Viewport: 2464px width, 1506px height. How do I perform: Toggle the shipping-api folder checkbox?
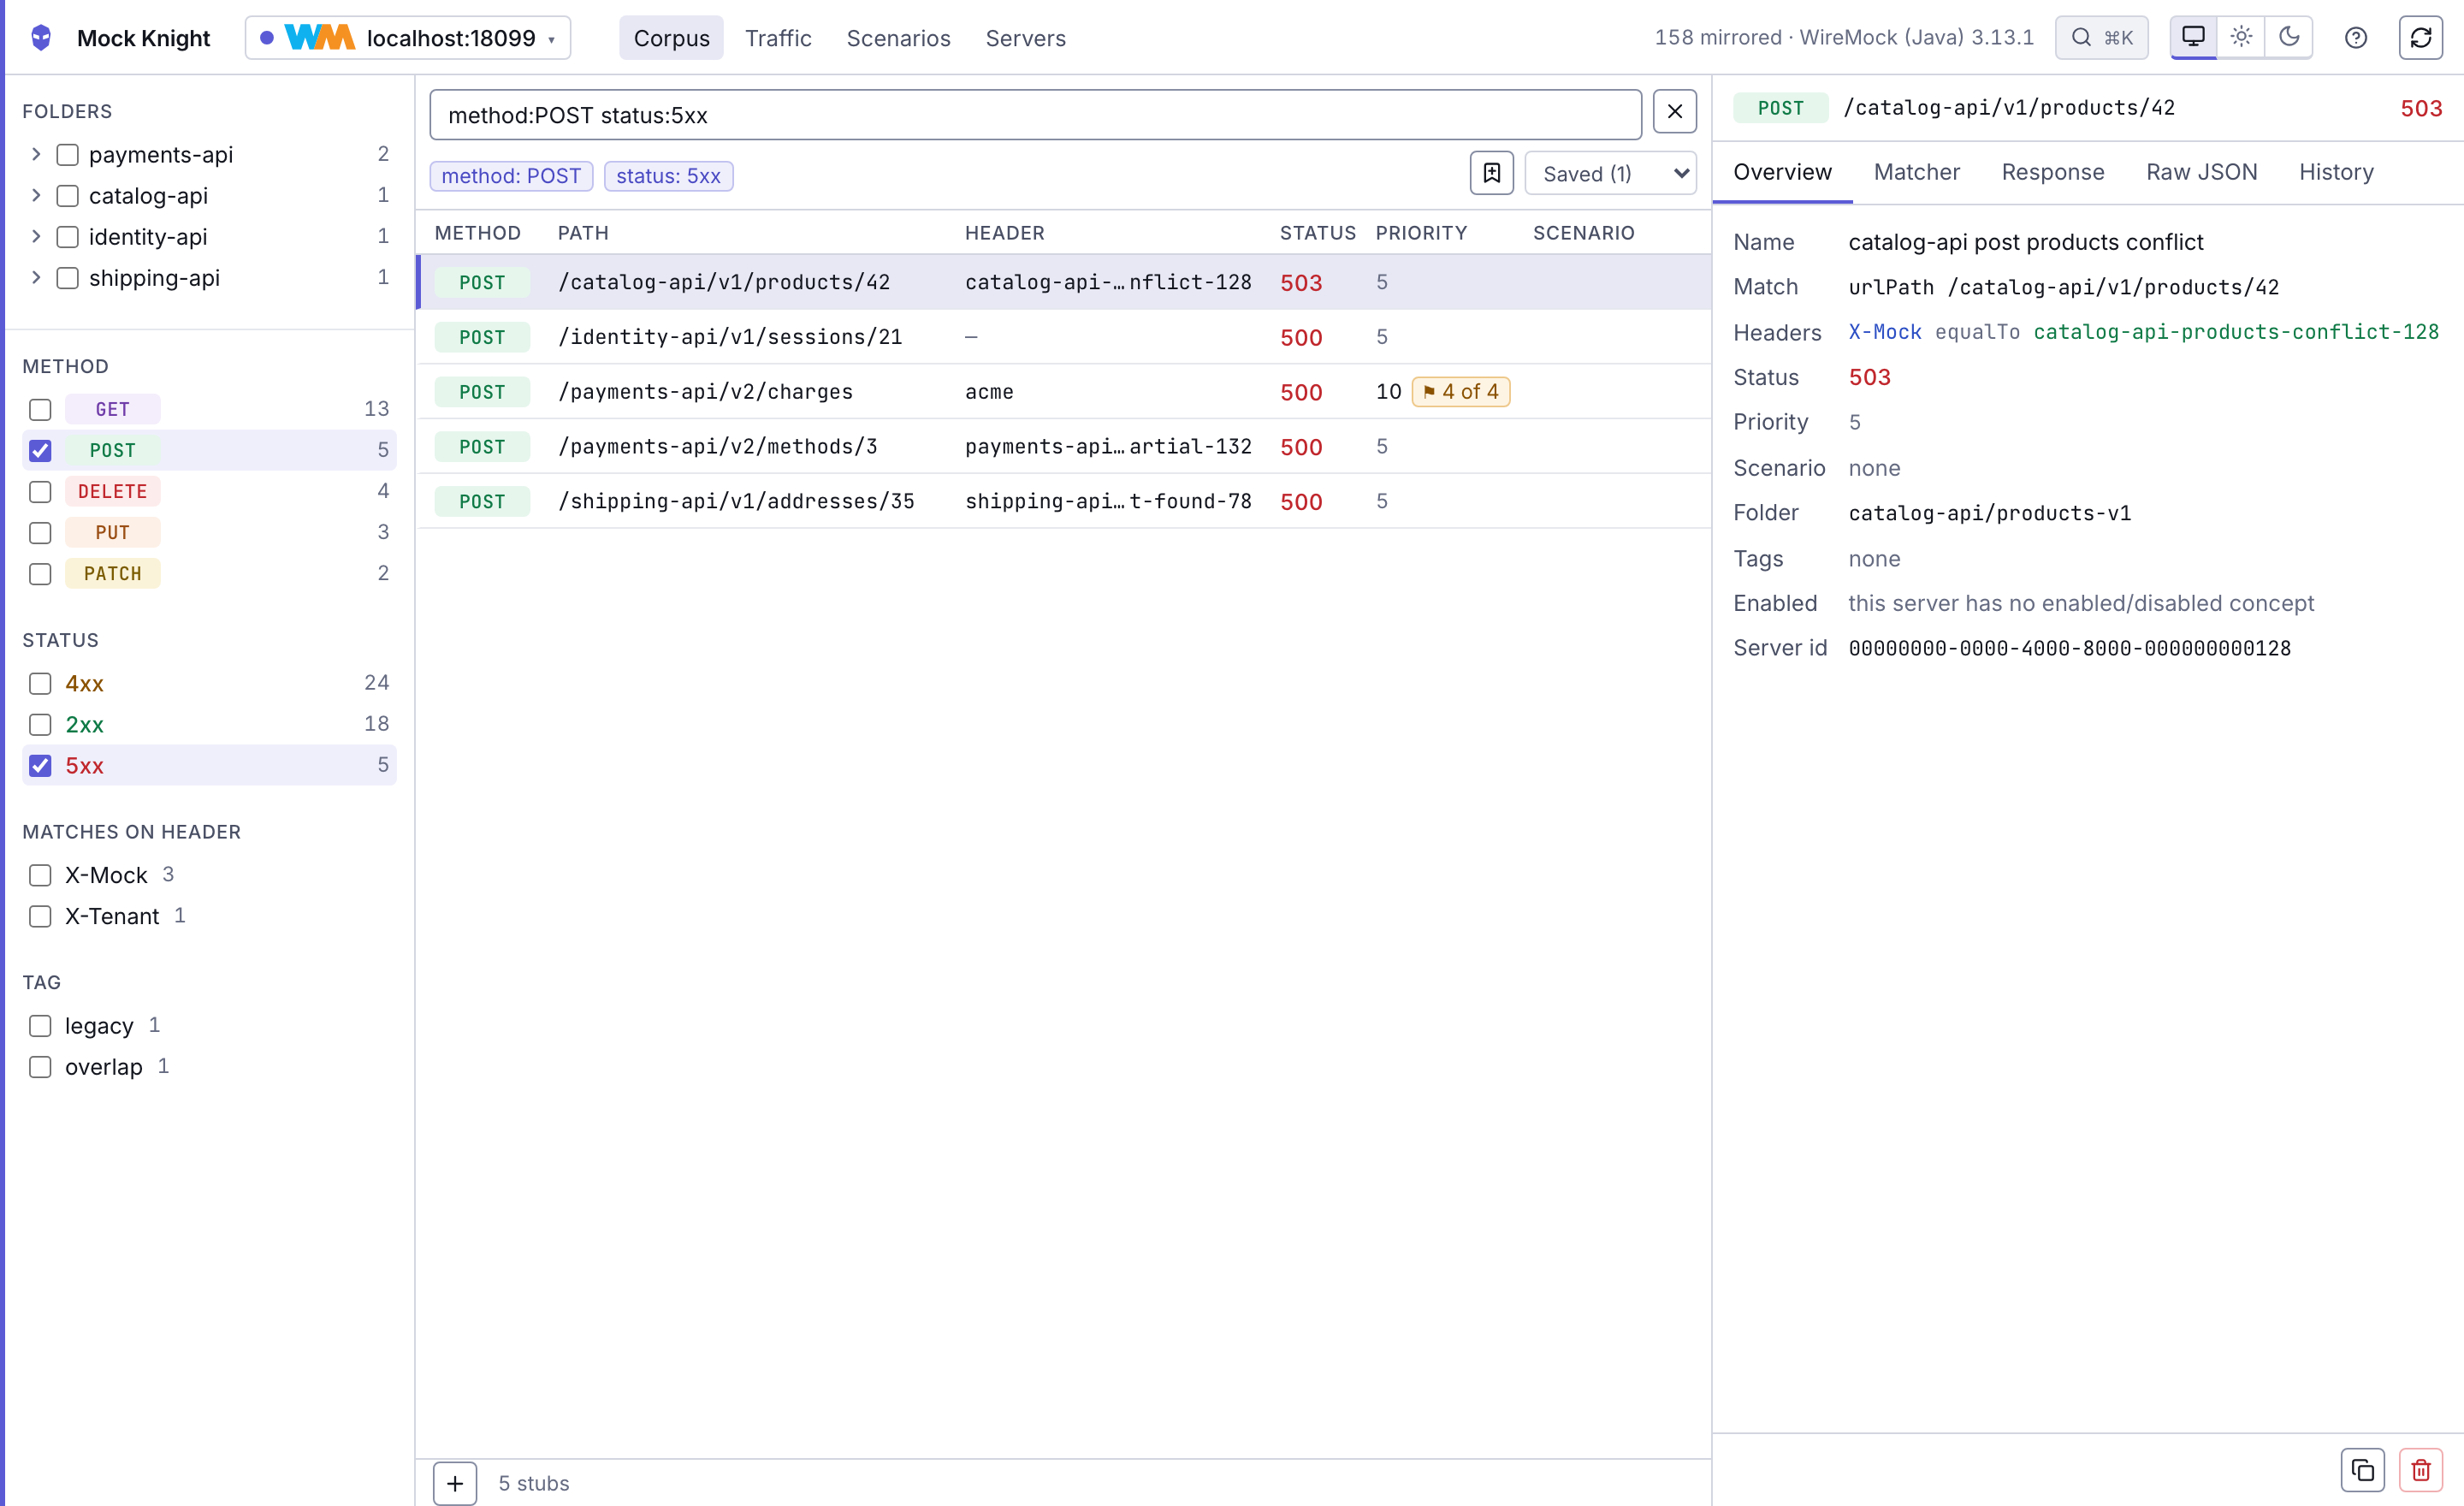click(67, 278)
